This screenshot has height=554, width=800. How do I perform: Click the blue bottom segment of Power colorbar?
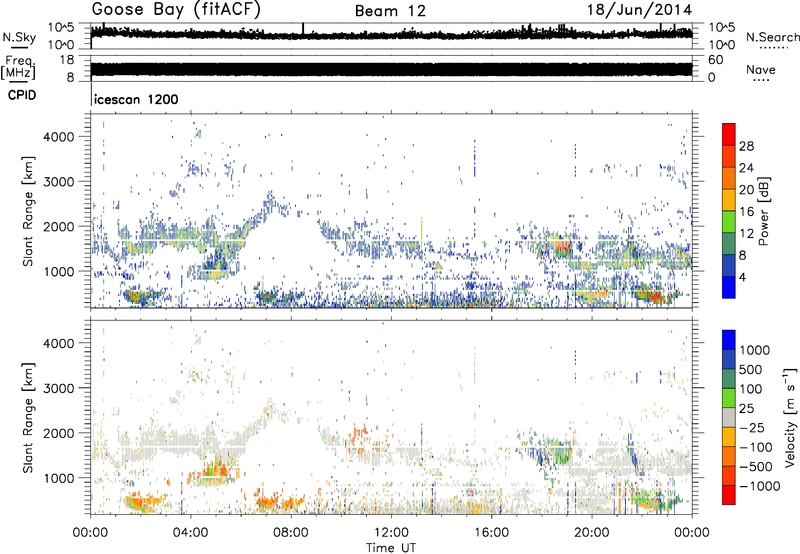[x=729, y=287]
